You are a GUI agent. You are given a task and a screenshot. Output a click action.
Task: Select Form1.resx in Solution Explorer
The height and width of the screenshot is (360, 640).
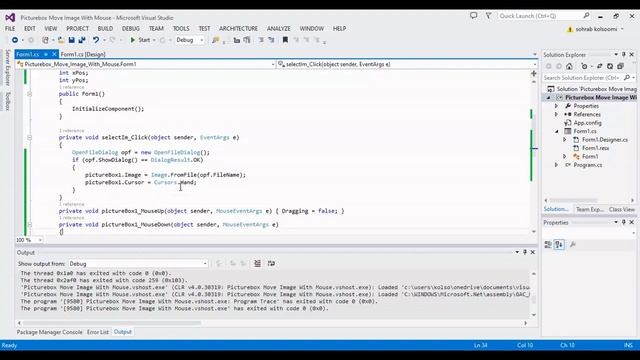pyautogui.click(x=596, y=148)
